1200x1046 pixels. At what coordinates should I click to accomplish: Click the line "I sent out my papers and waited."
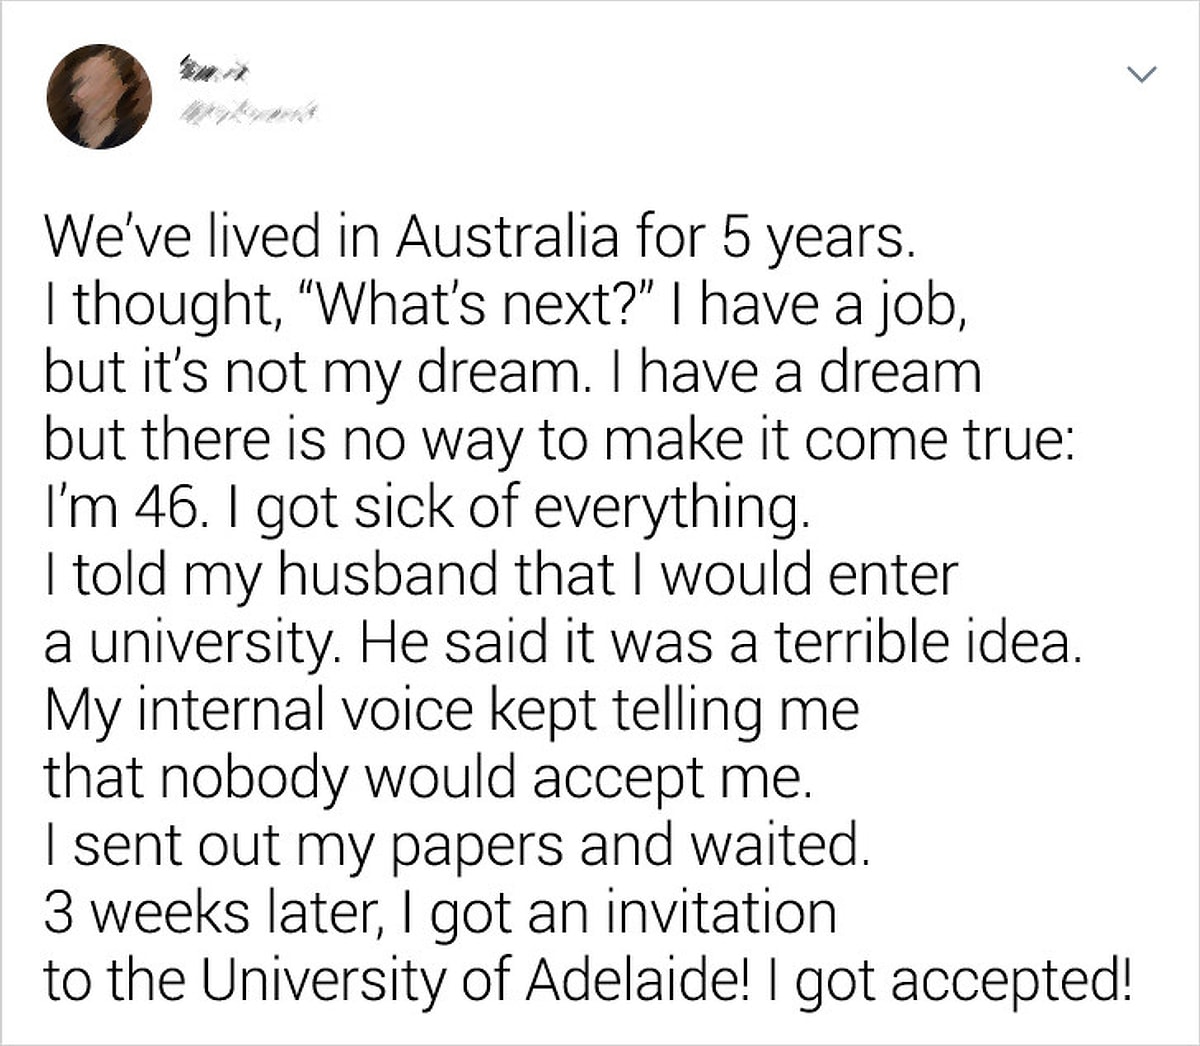tap(452, 844)
